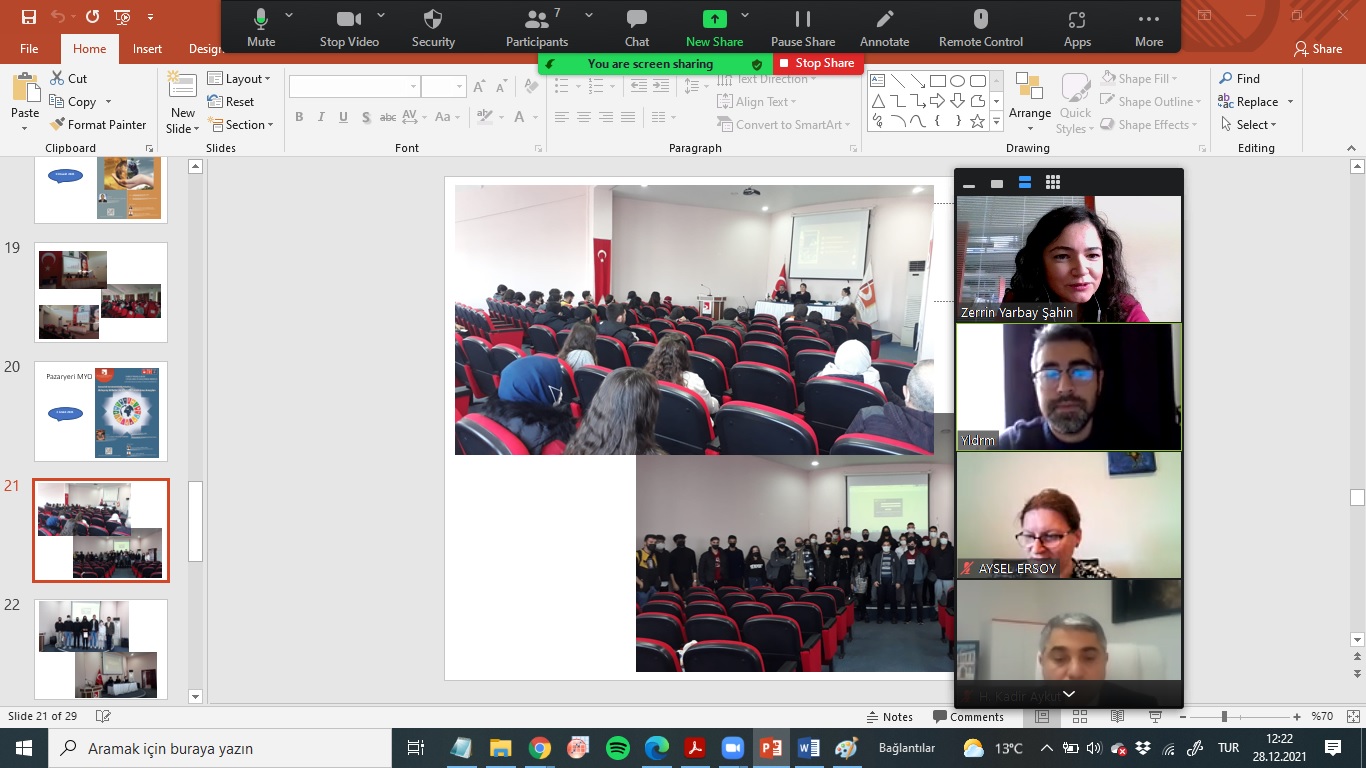The width and height of the screenshot is (1366, 768).
Task: Click the New Slide icon
Action: point(182,86)
